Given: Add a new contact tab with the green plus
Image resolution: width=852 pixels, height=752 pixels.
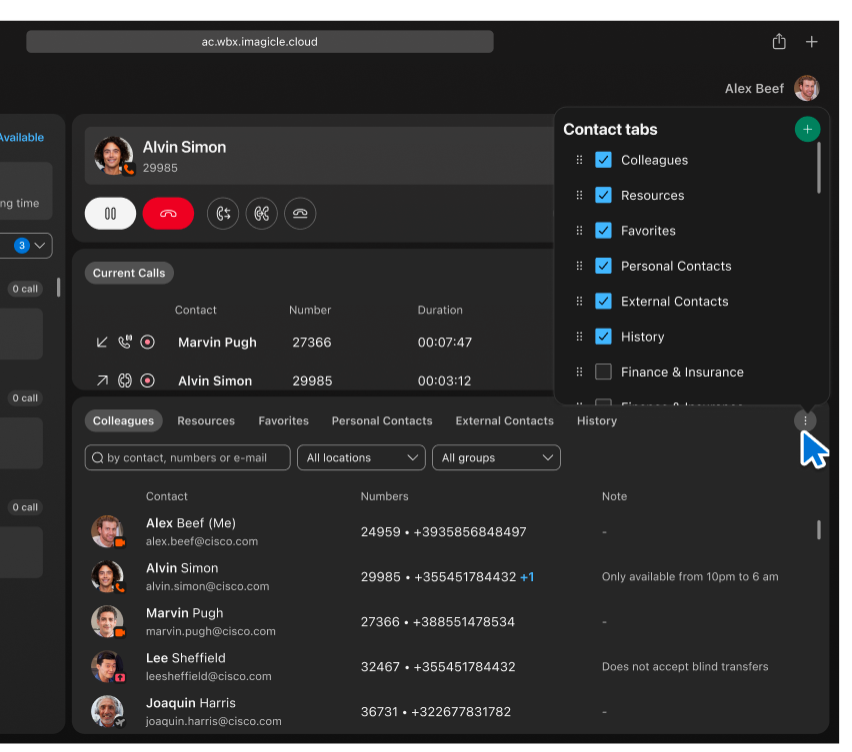Looking at the screenshot, I should [x=807, y=129].
